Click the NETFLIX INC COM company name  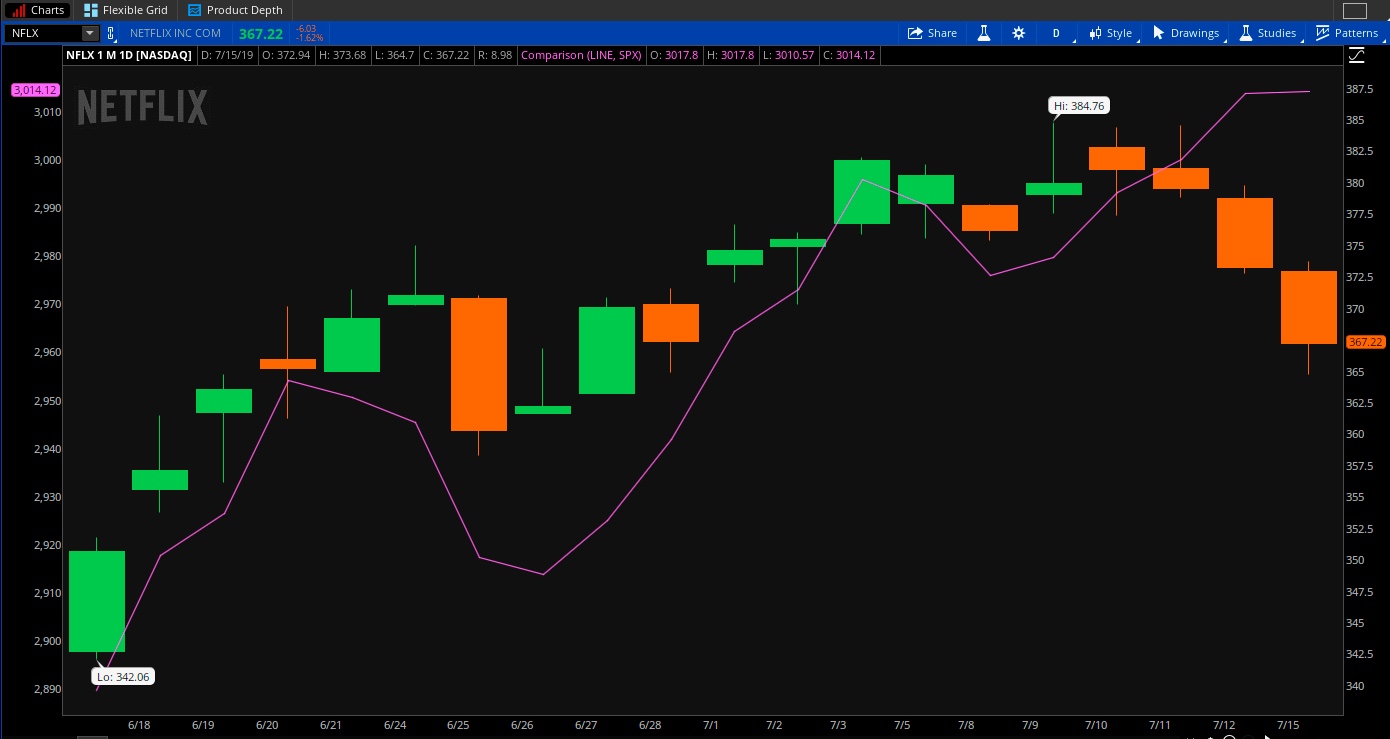[x=175, y=33]
